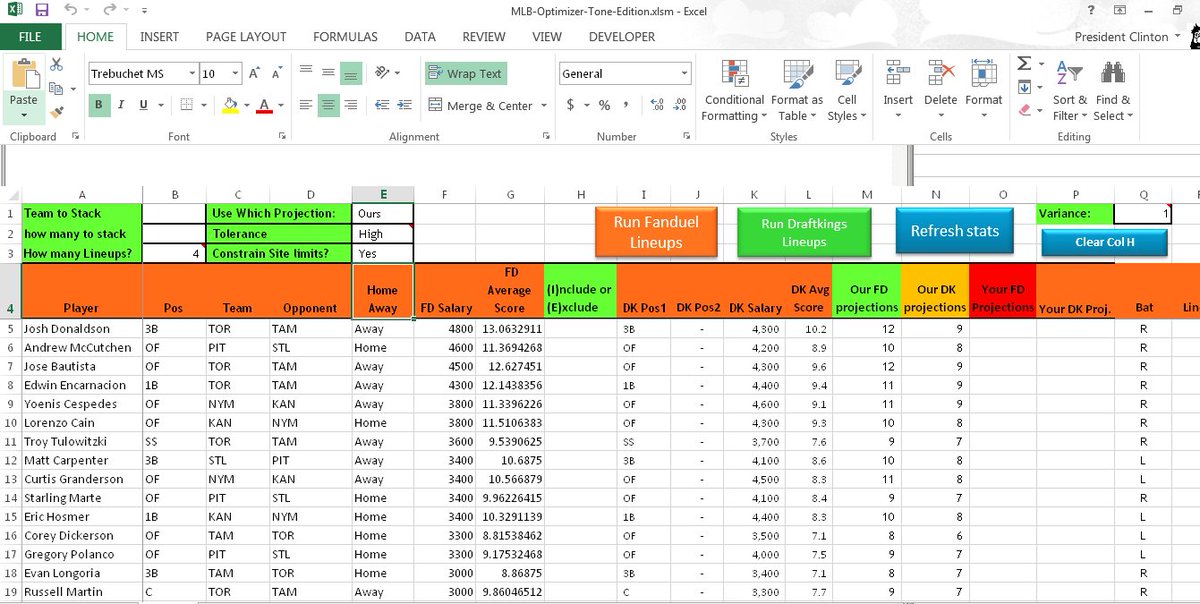
Task: Open the Merge & Center dropdown arrow
Action: click(x=544, y=105)
